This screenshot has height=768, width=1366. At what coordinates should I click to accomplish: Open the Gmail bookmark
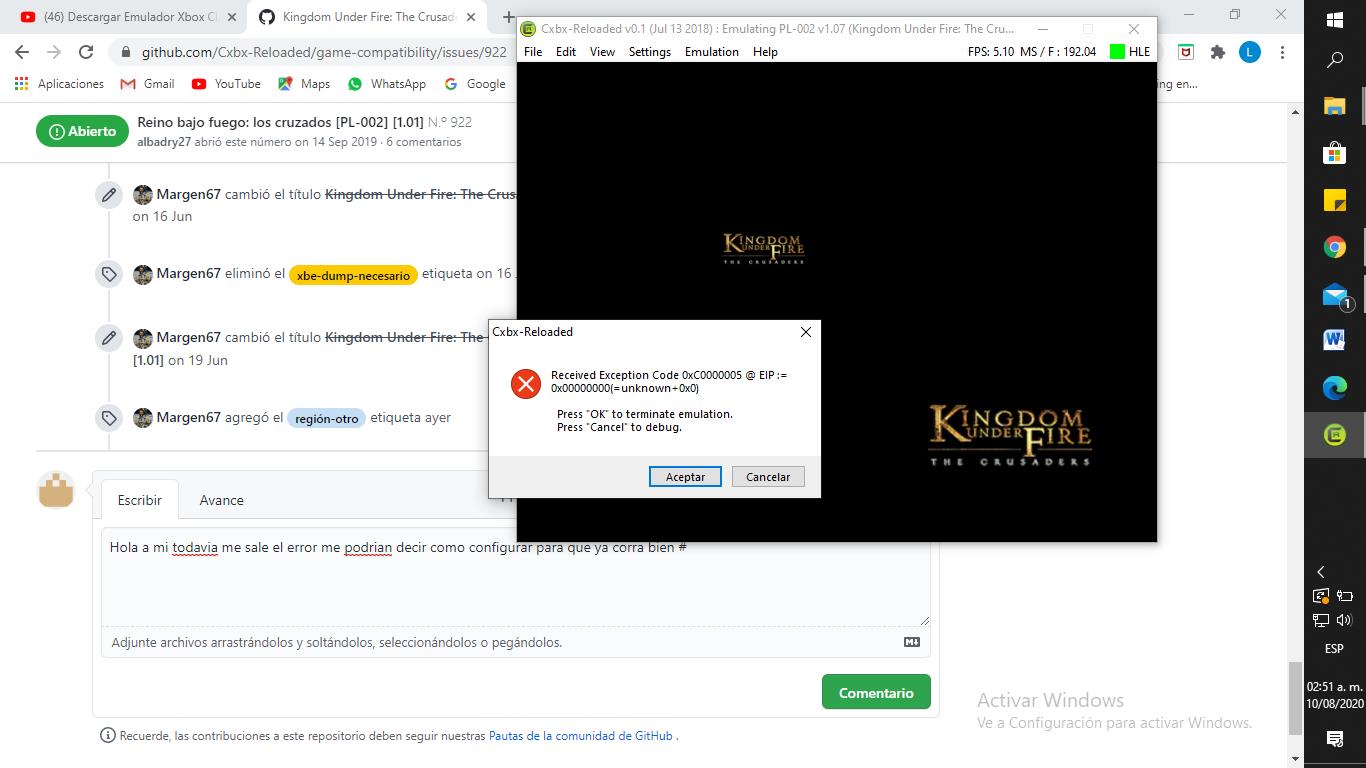point(147,84)
